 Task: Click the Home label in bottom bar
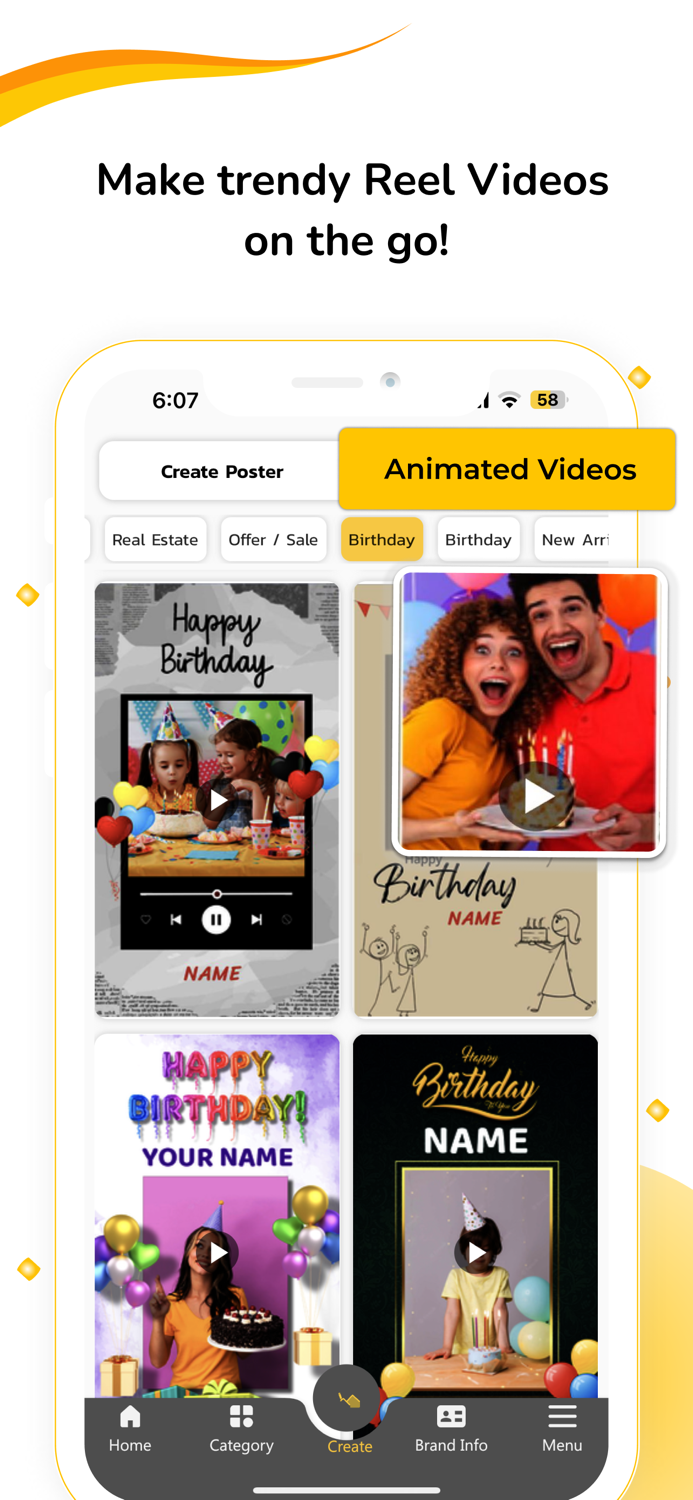pyautogui.click(x=130, y=1446)
